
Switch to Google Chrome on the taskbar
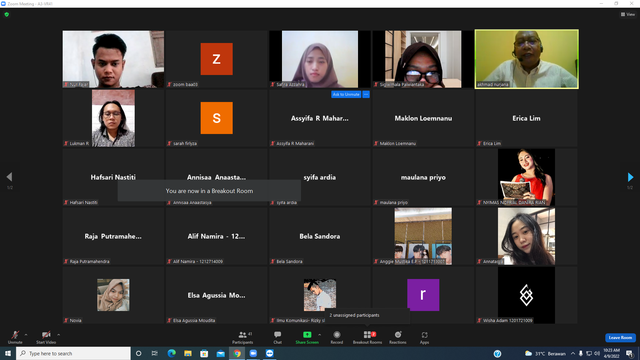click(x=237, y=353)
